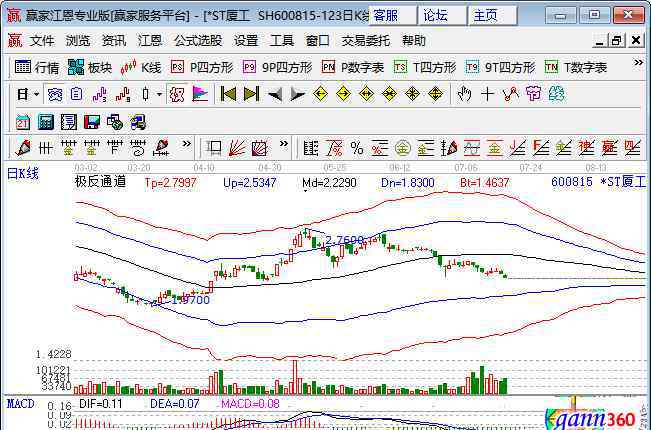651x430 pixels.
Task: Expand the top toolbar overflow chevron
Action: tap(638, 63)
